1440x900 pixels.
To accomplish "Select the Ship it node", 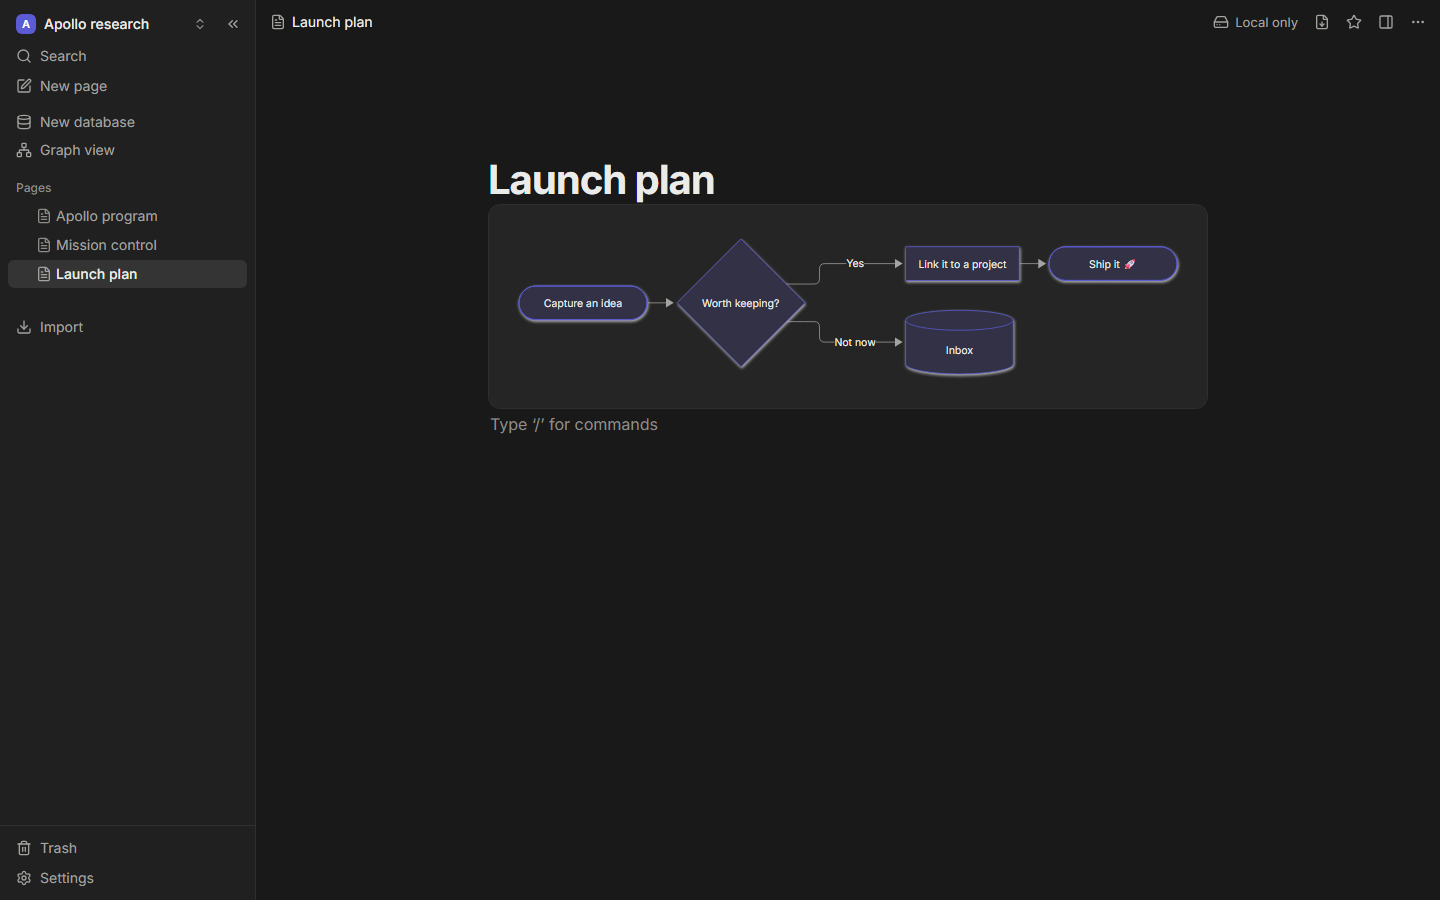I will coord(1113,264).
